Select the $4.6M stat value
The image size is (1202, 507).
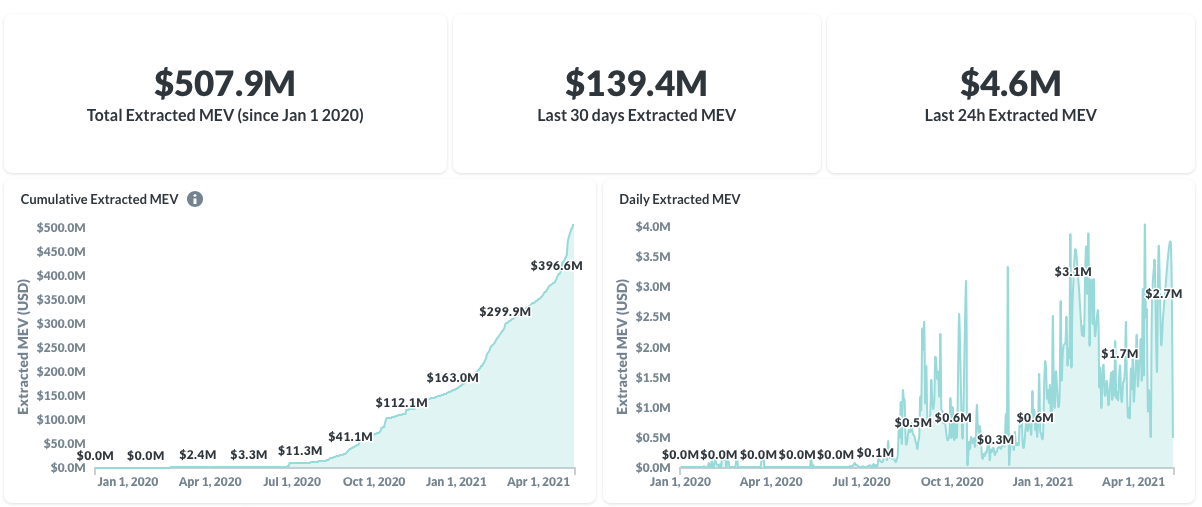point(1010,82)
